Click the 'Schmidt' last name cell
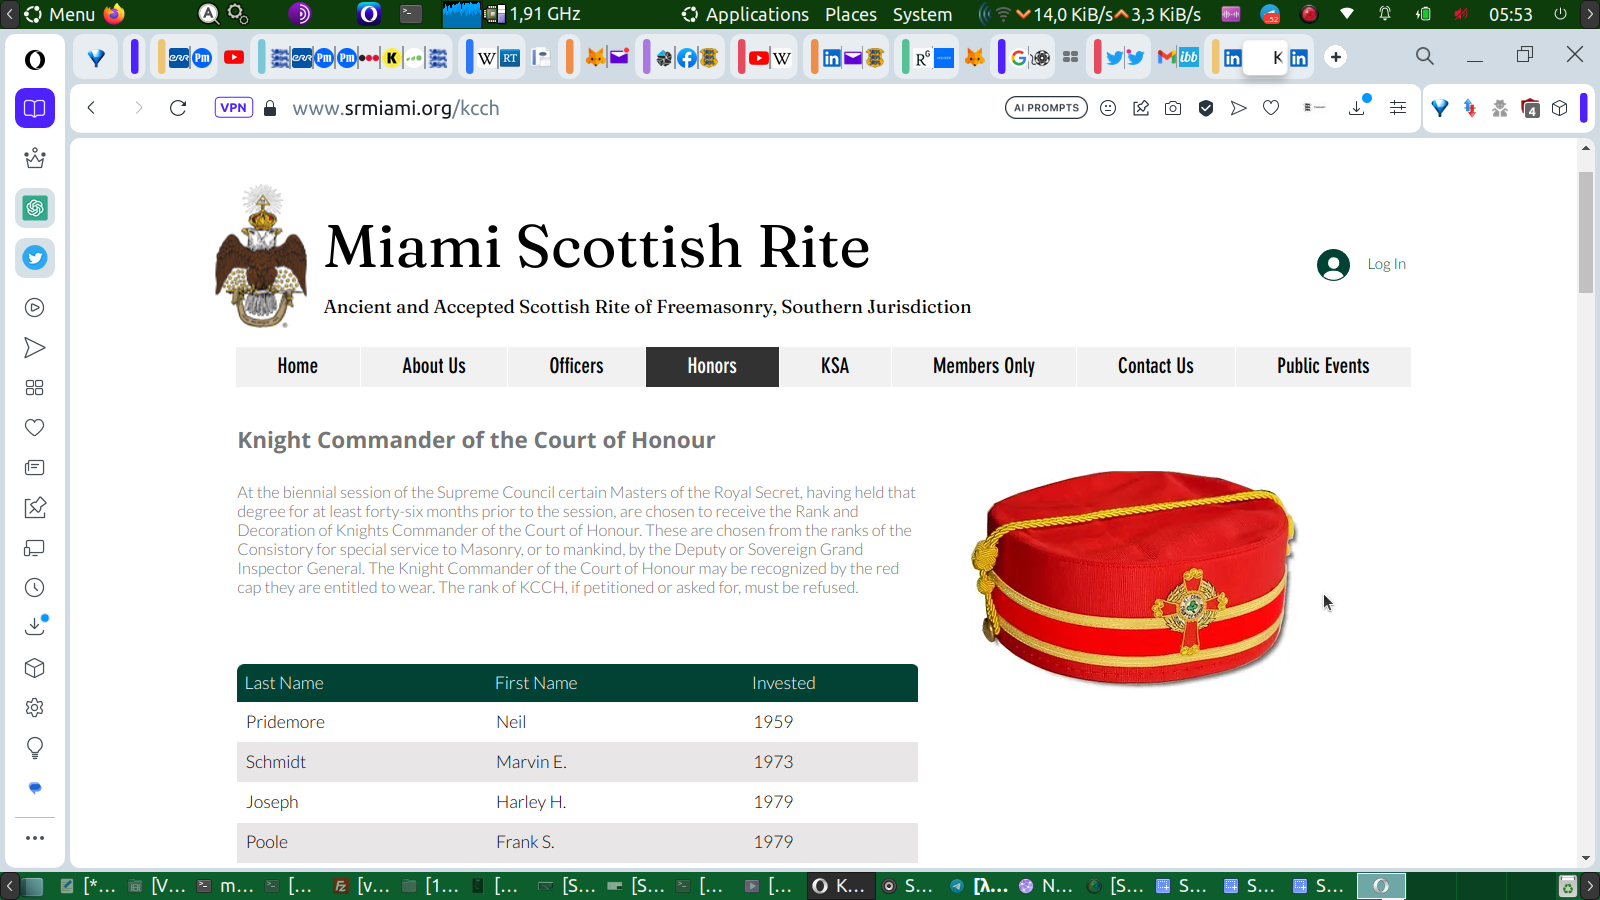The width and height of the screenshot is (1600, 900). 276,762
